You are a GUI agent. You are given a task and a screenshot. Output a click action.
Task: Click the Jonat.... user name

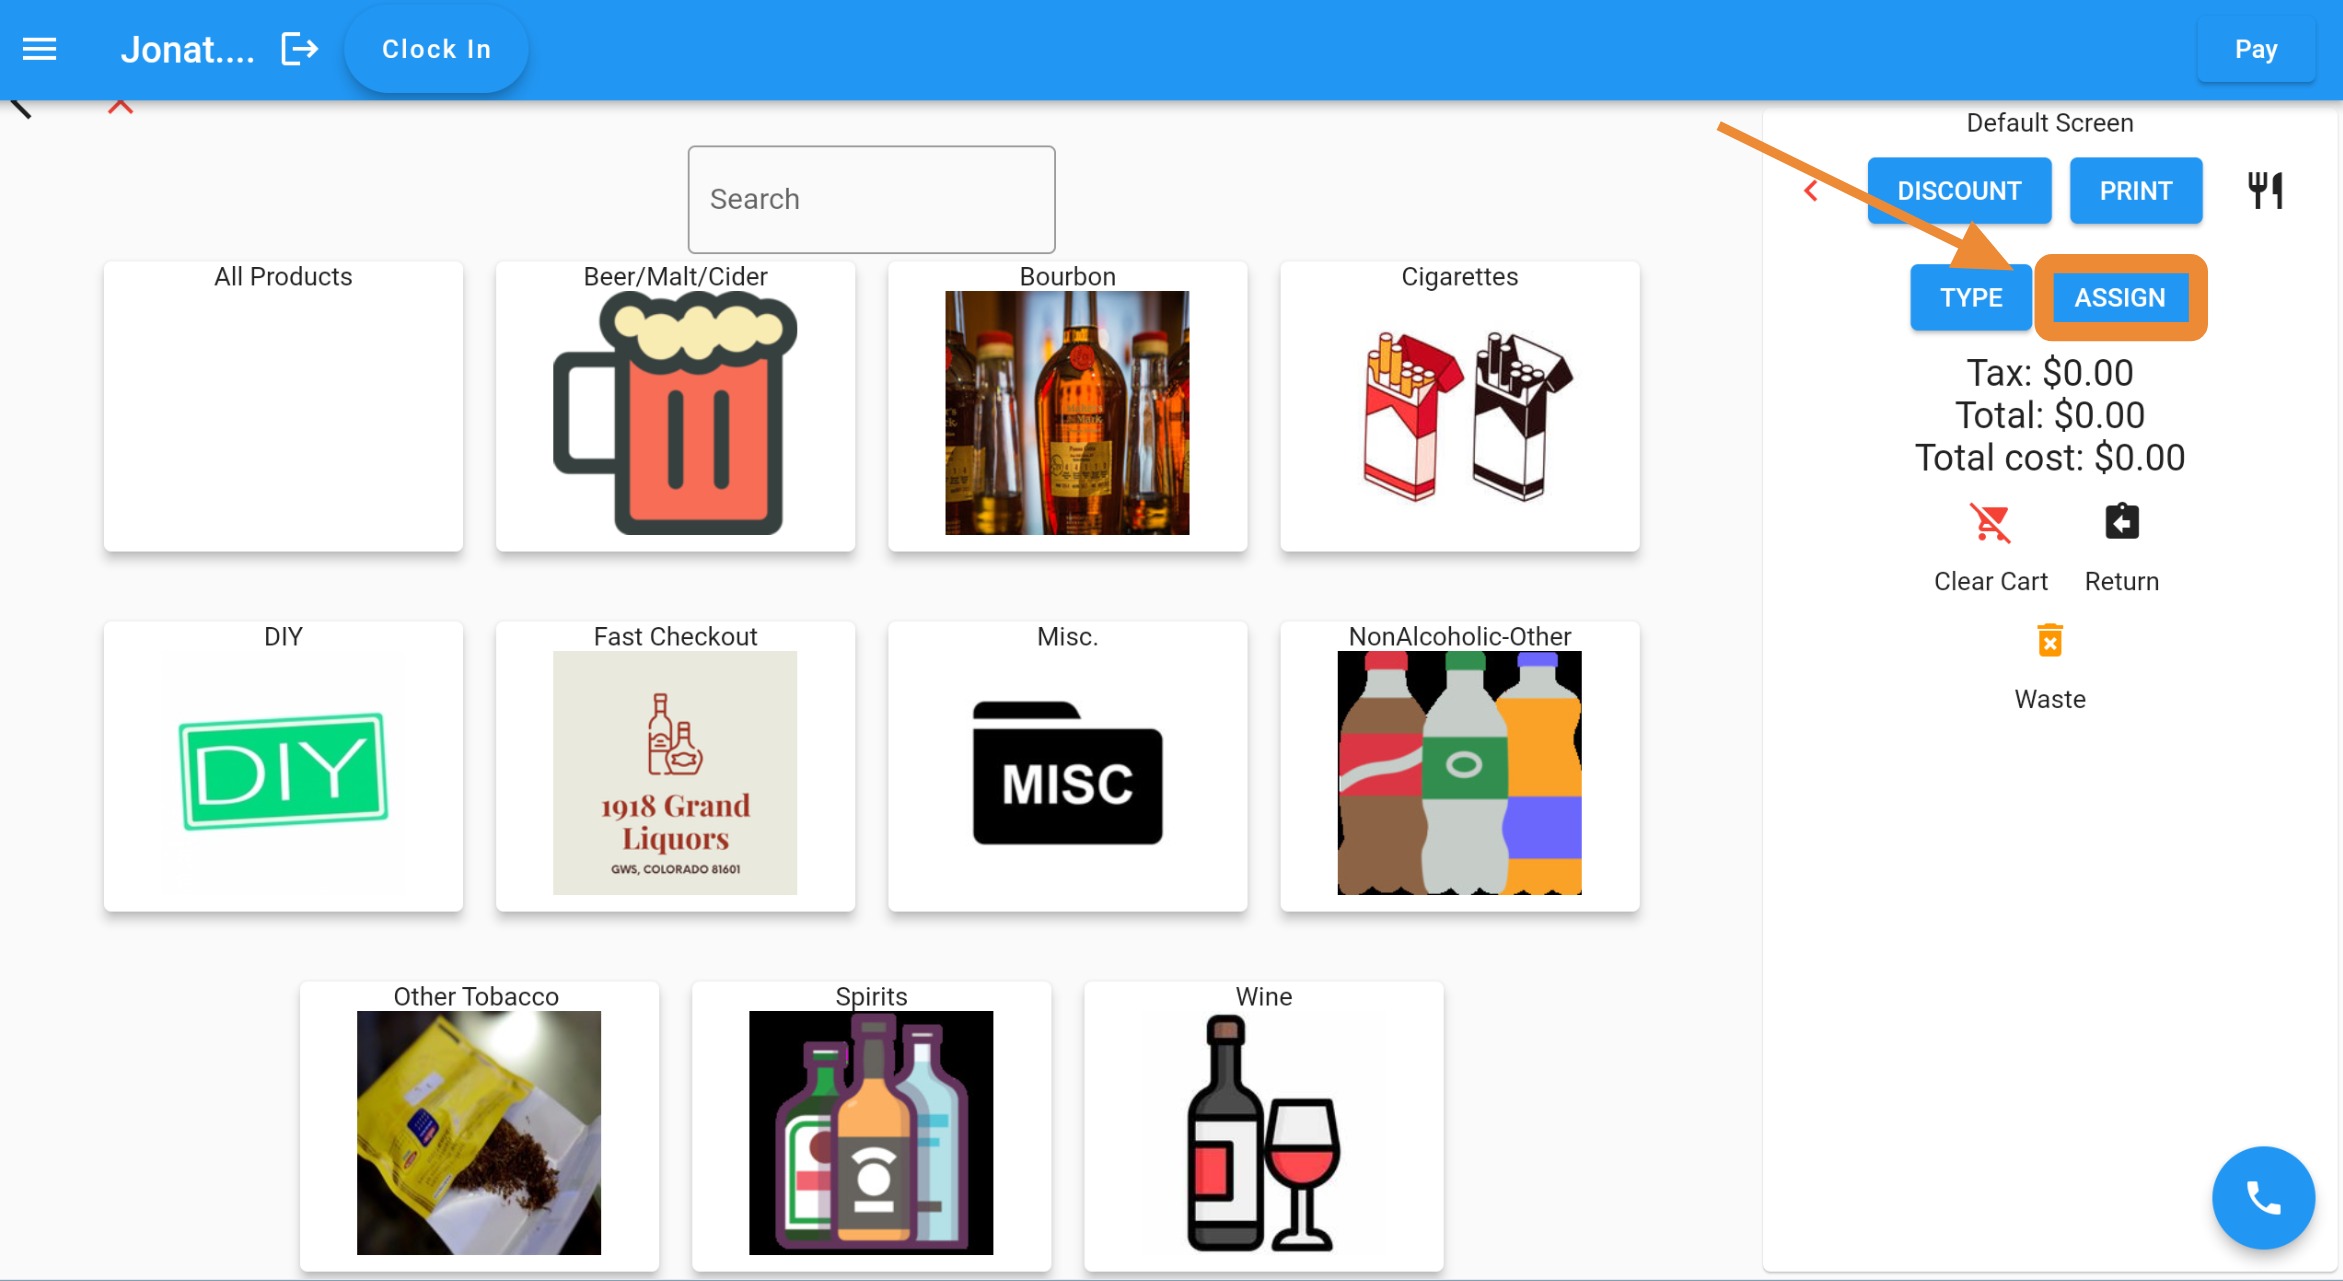coord(187,49)
